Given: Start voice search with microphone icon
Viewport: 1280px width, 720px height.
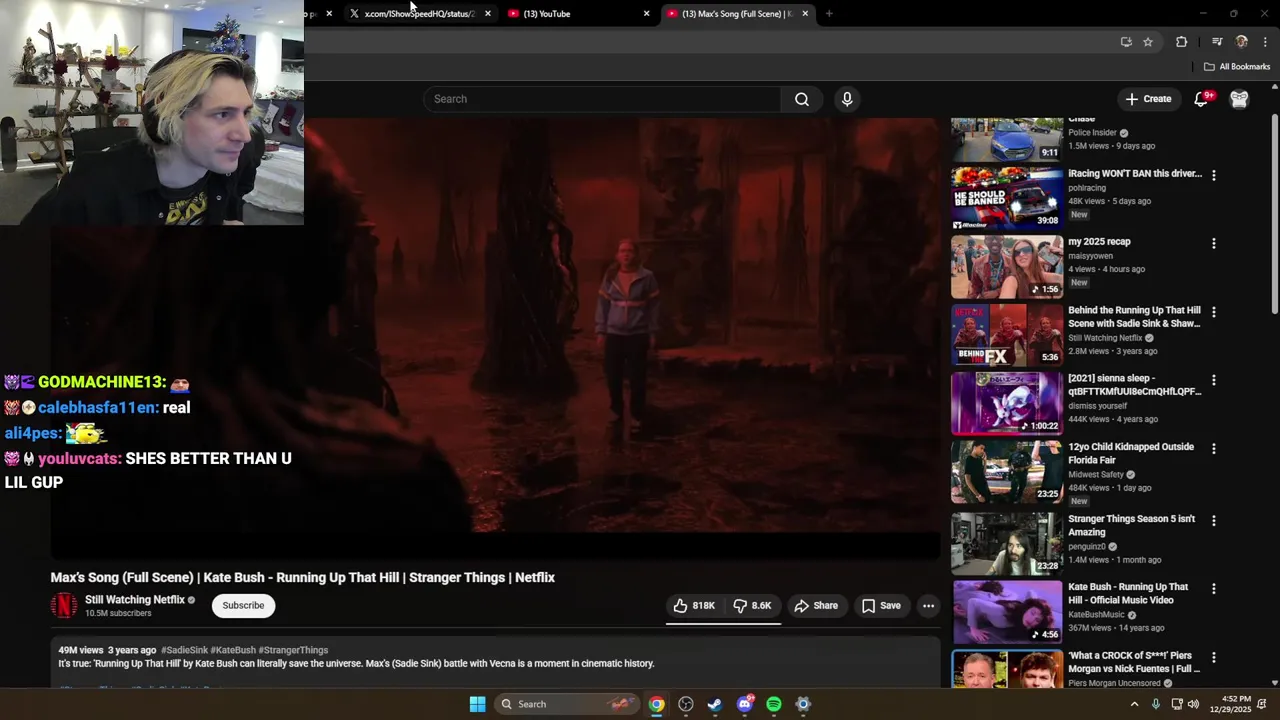Looking at the screenshot, I should click(847, 99).
